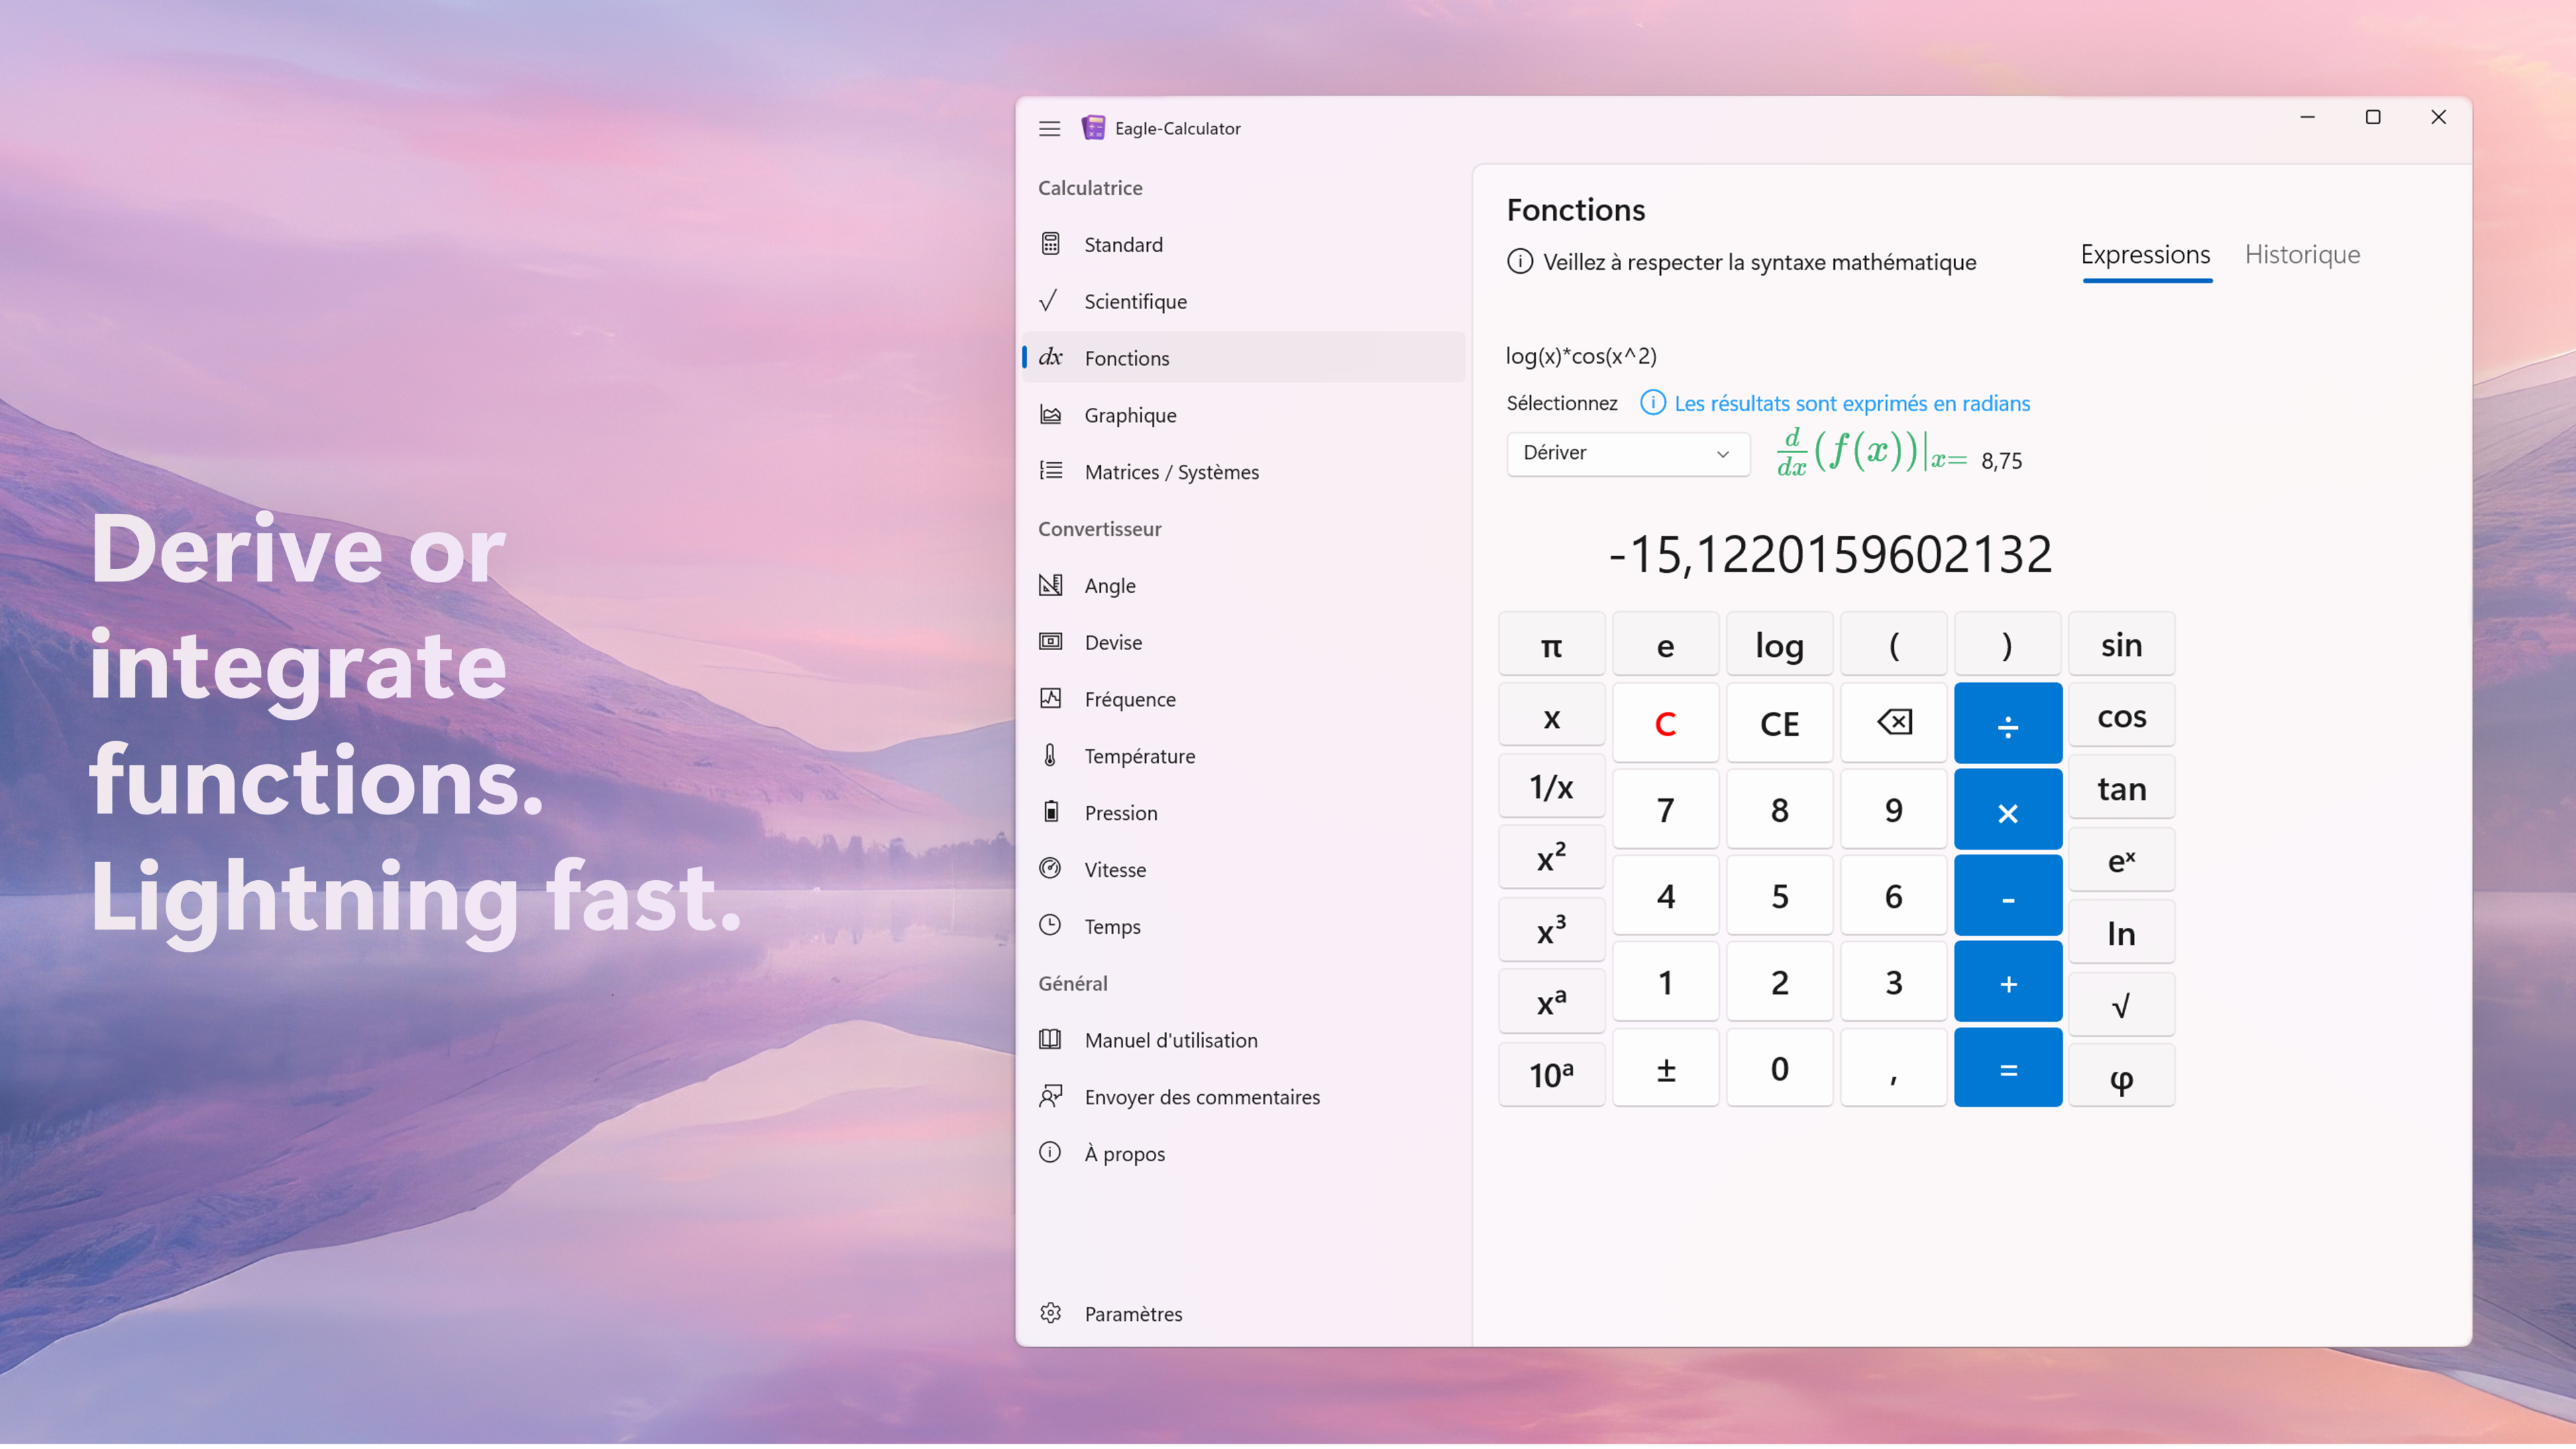Click the Température thermometer icon
This screenshot has height=1449, width=2576.
pyautogui.click(x=1050, y=756)
